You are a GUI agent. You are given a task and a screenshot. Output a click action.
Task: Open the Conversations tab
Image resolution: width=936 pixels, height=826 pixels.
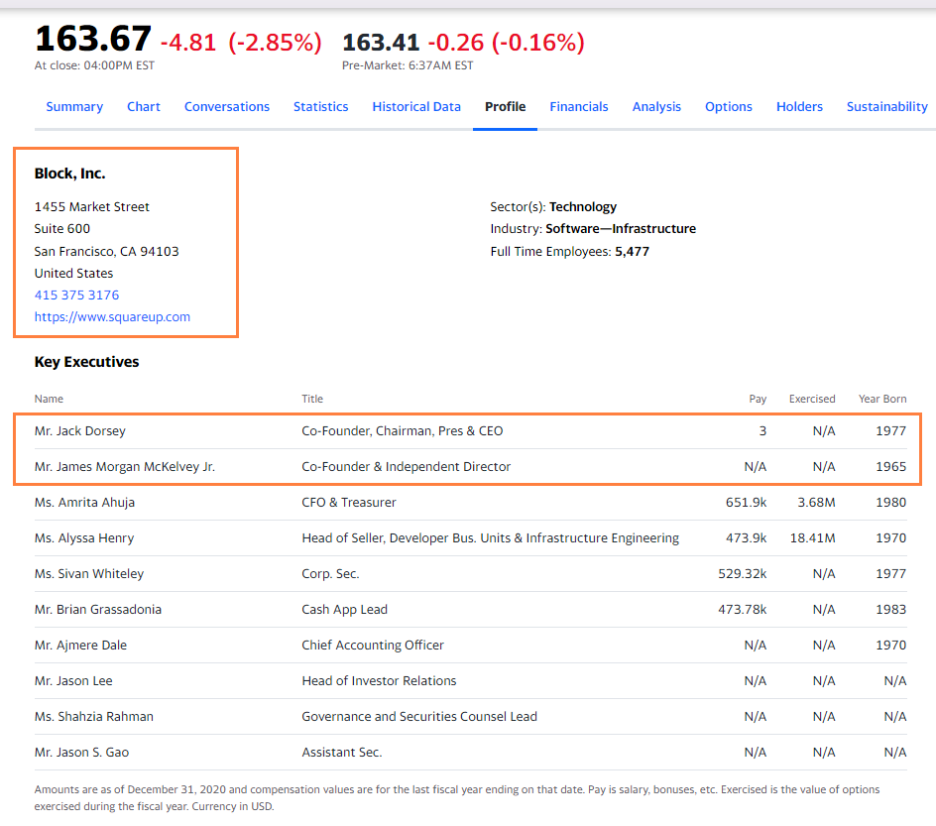(227, 107)
